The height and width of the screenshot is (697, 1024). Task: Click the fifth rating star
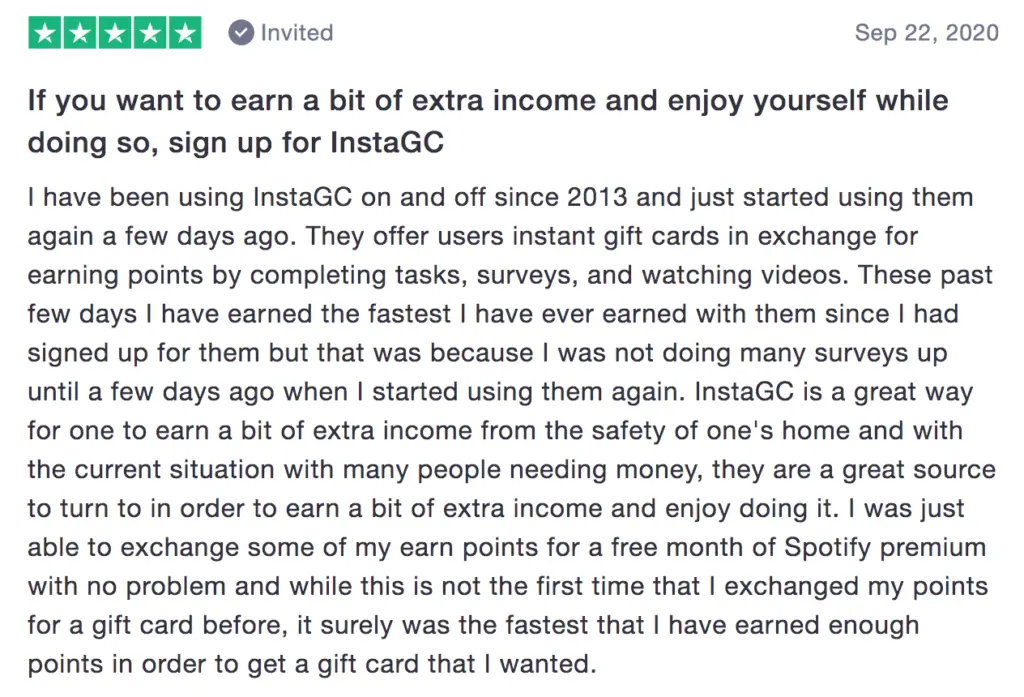(x=185, y=33)
